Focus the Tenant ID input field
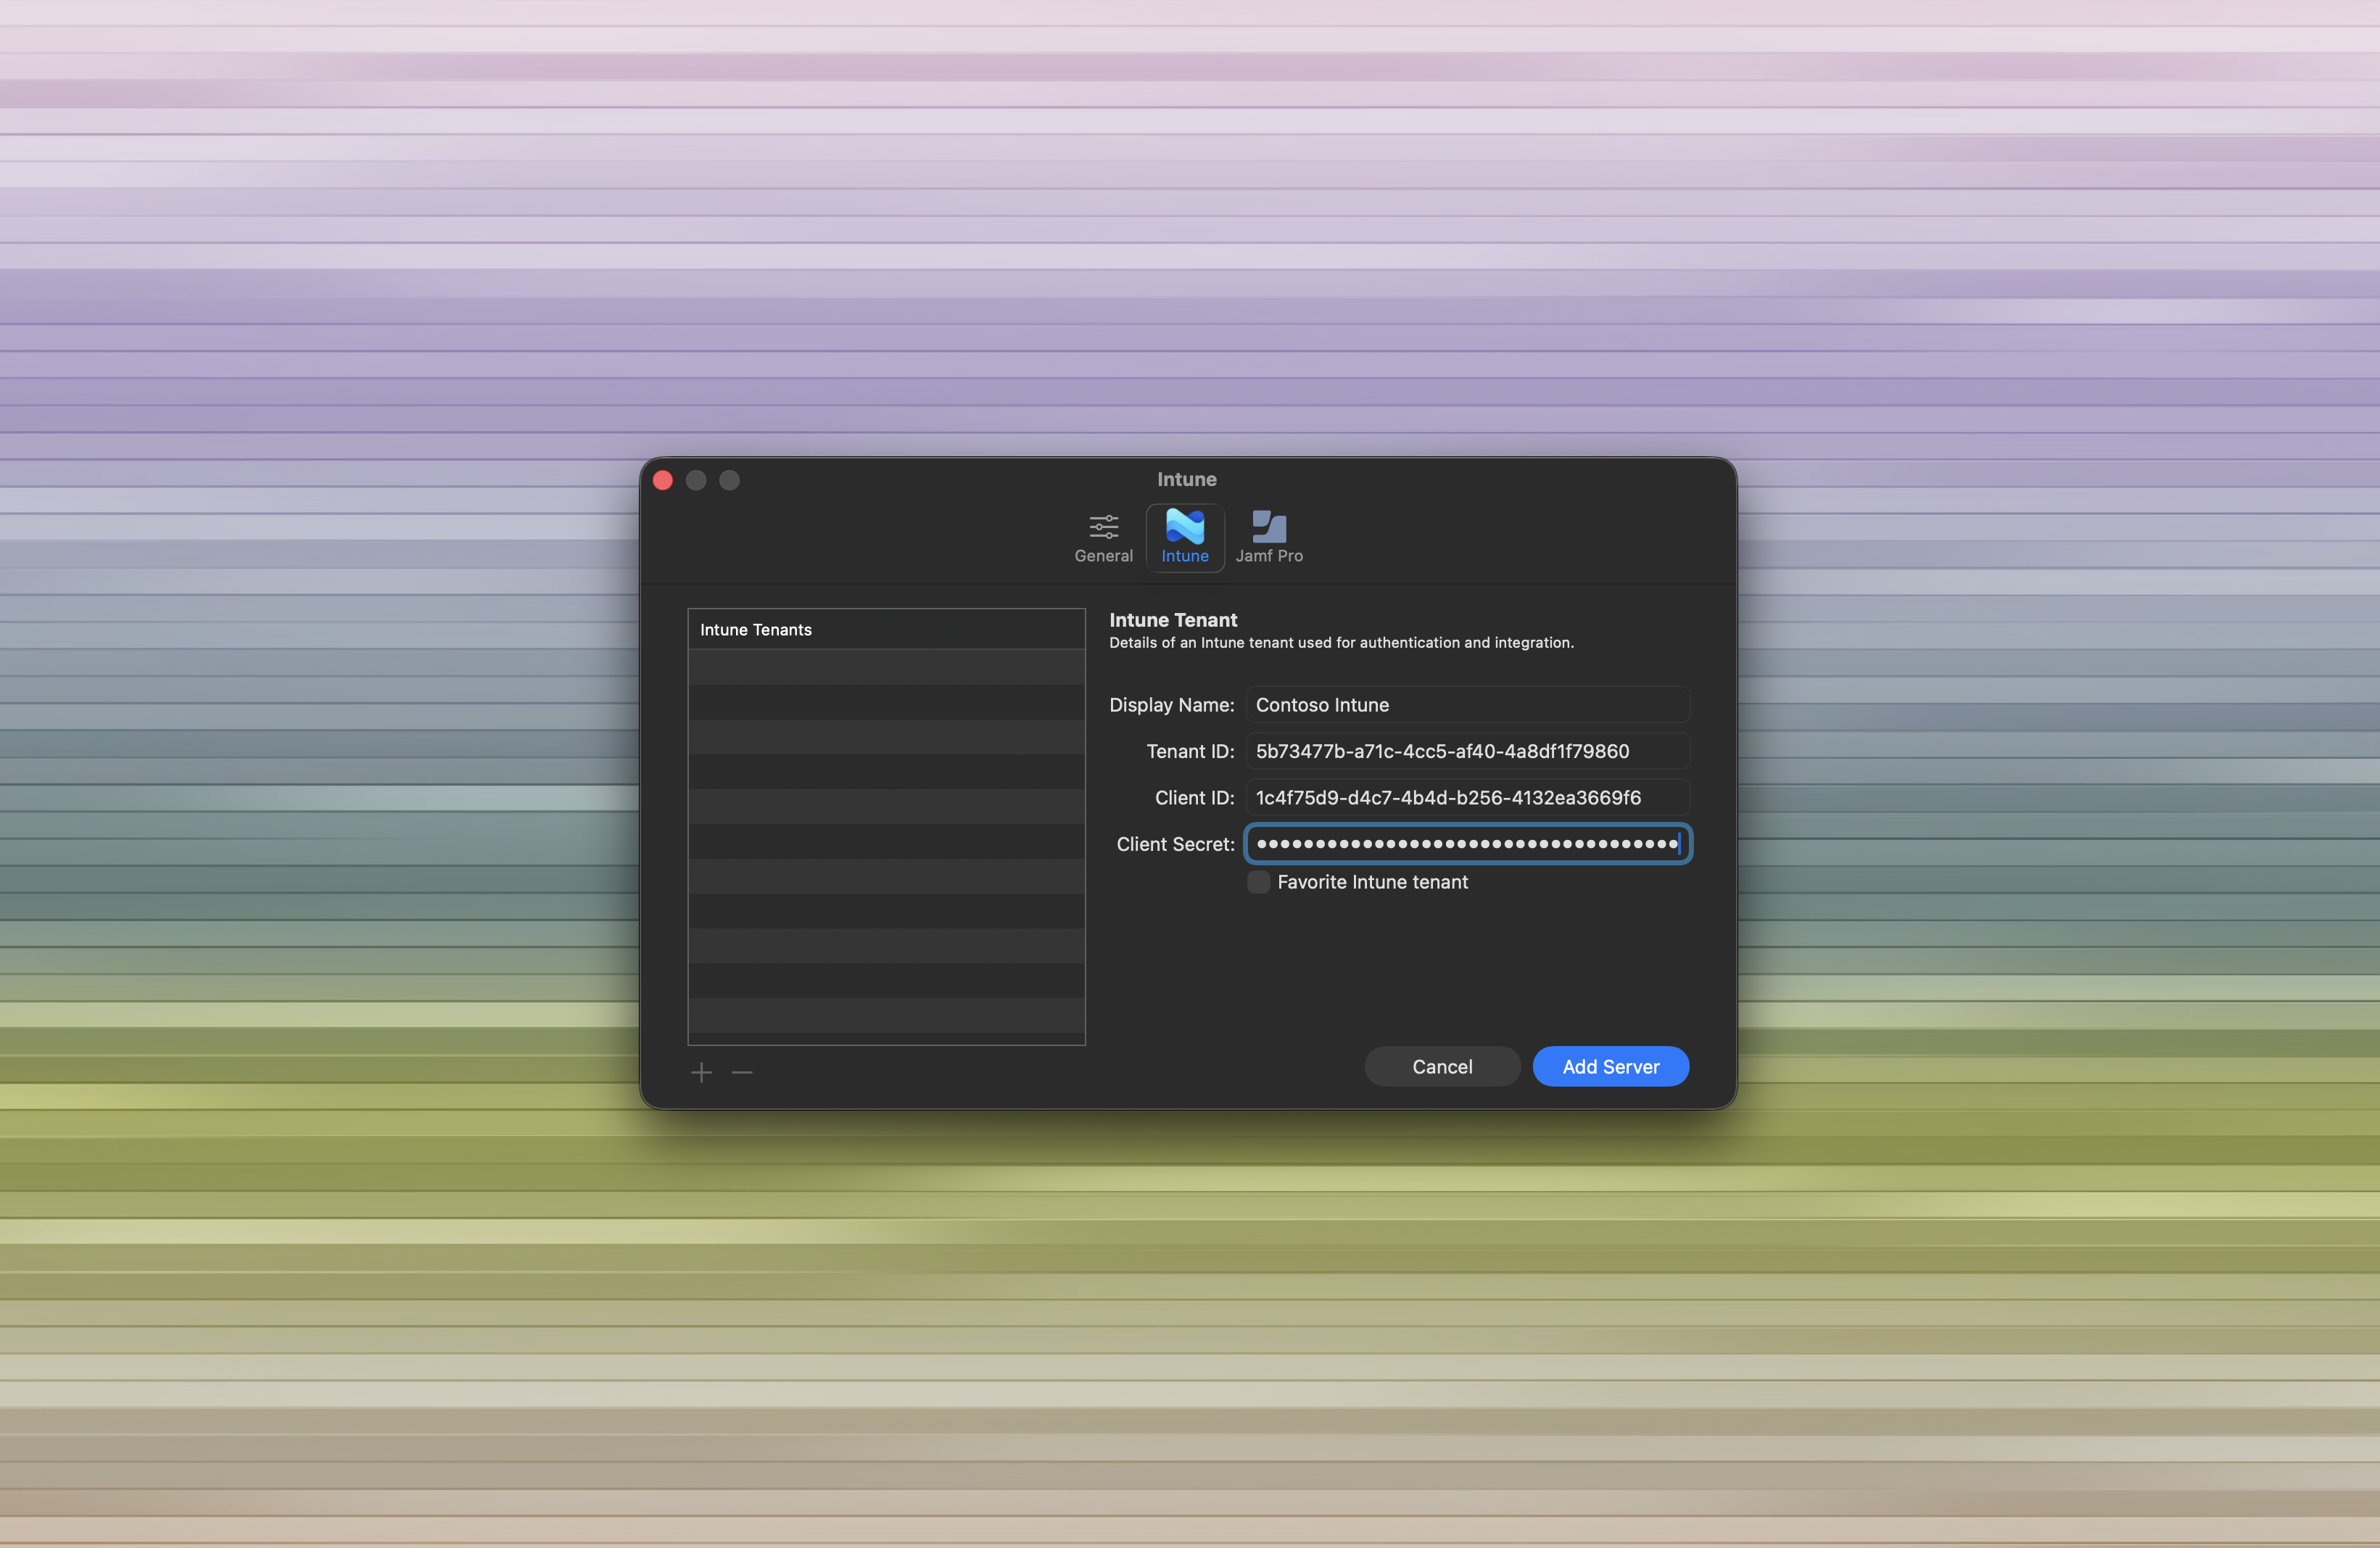2380x1548 pixels. click(x=1467, y=751)
